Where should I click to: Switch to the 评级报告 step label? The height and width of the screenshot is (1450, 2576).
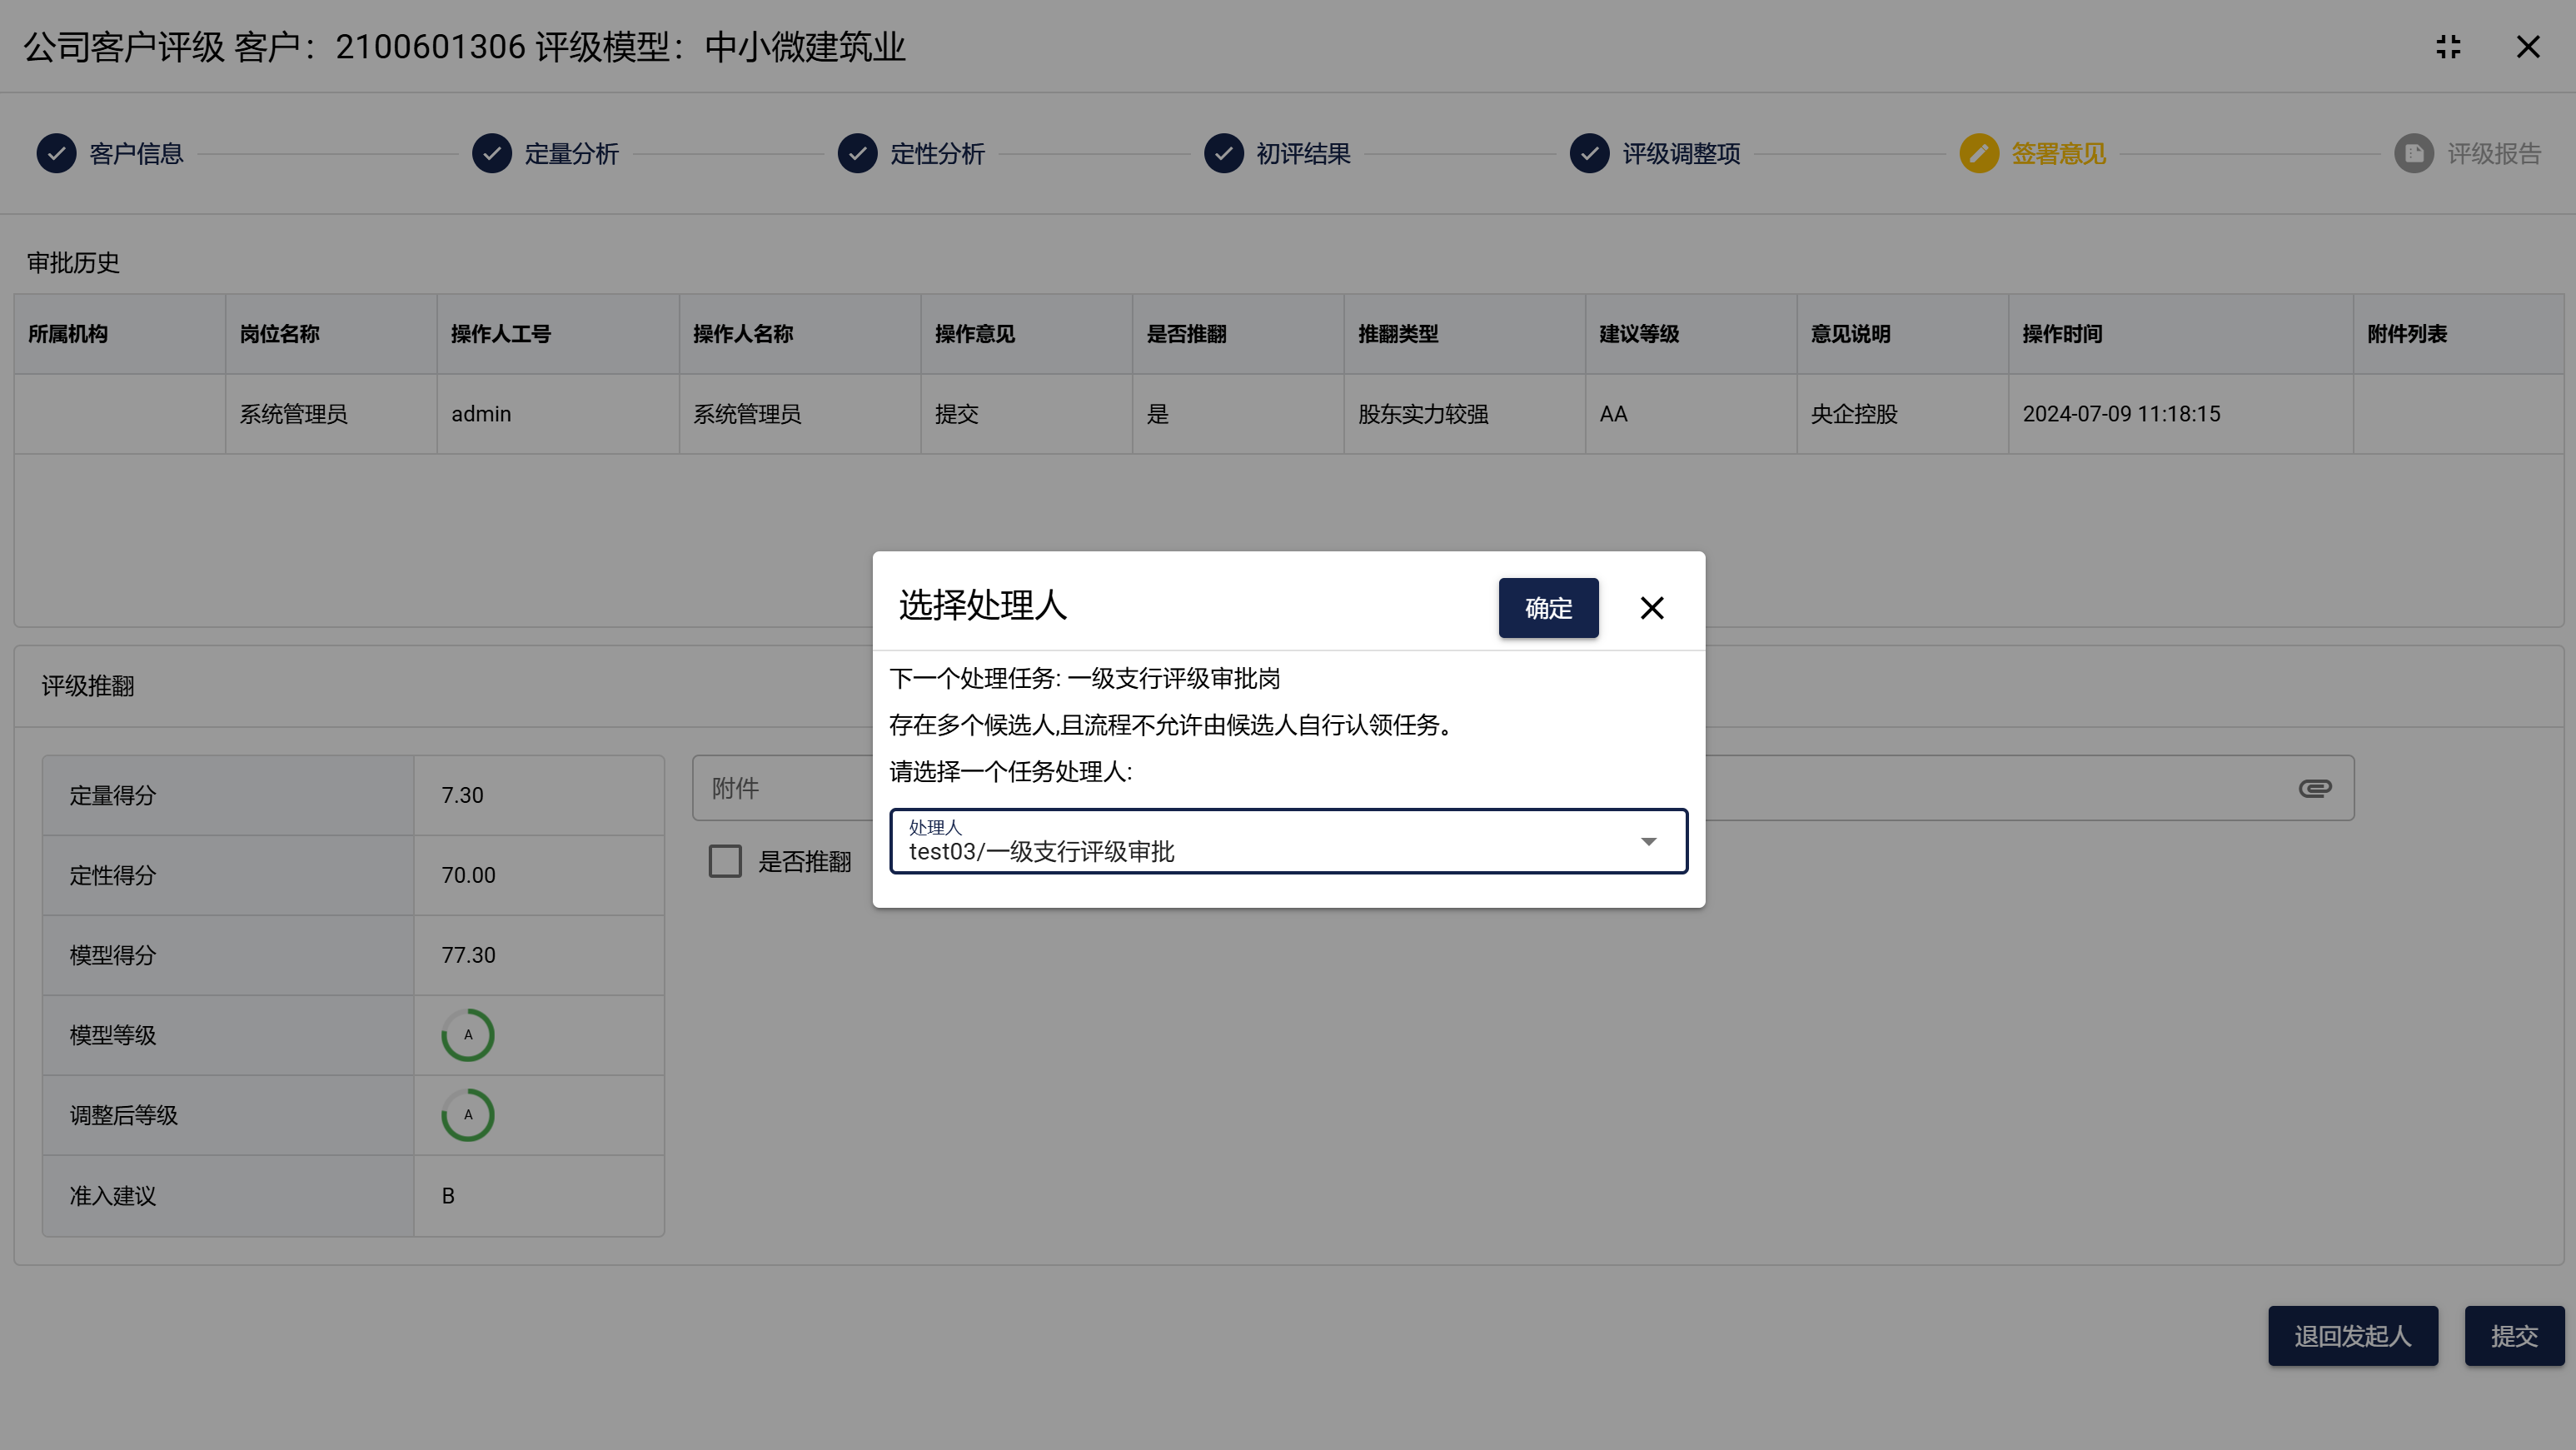pos(2493,153)
